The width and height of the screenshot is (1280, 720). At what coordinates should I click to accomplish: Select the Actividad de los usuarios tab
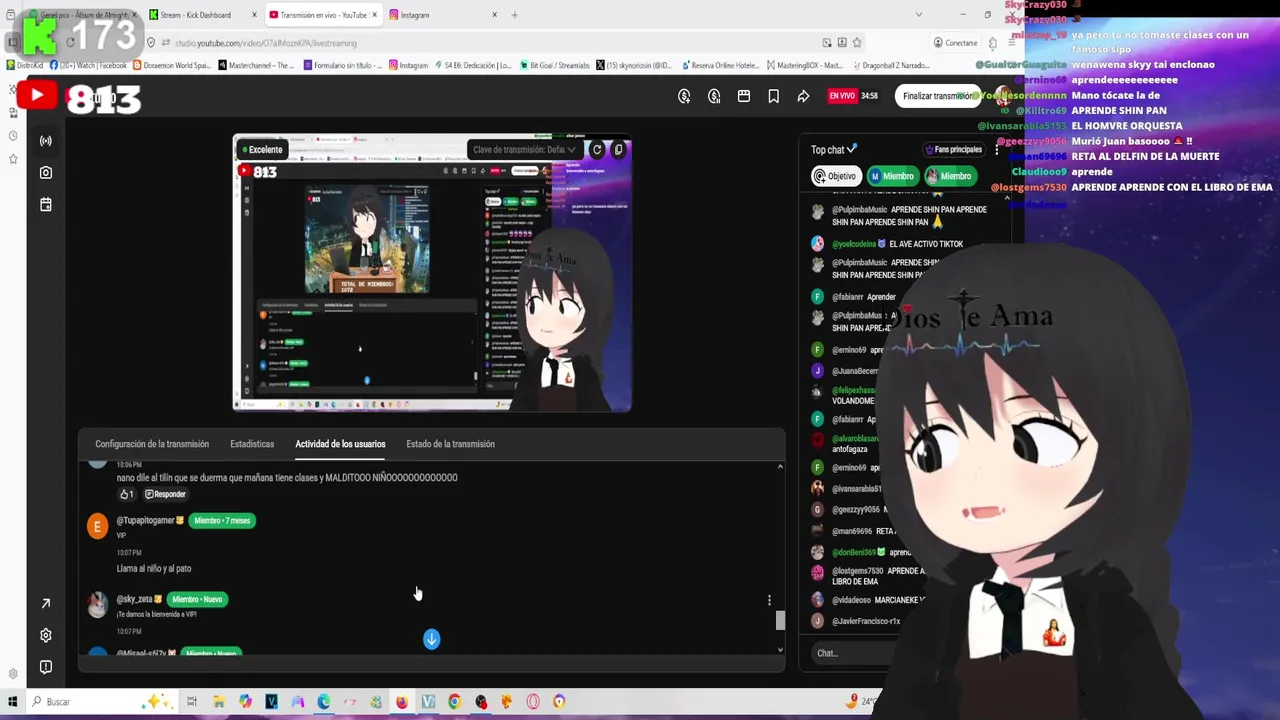click(x=340, y=444)
